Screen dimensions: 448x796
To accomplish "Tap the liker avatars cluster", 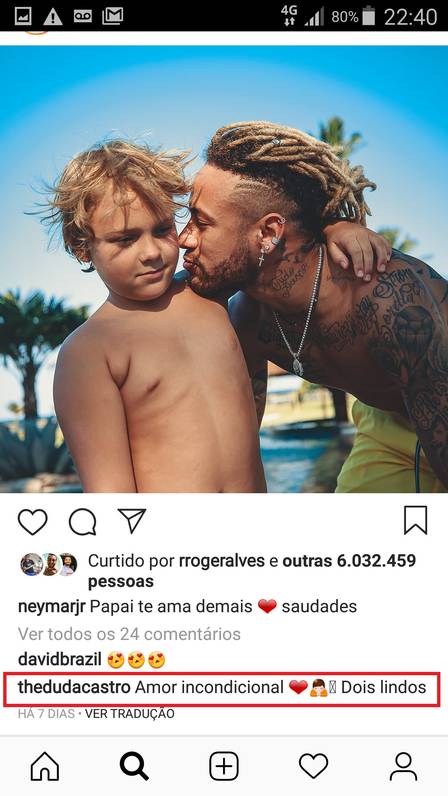I will tap(49, 565).
